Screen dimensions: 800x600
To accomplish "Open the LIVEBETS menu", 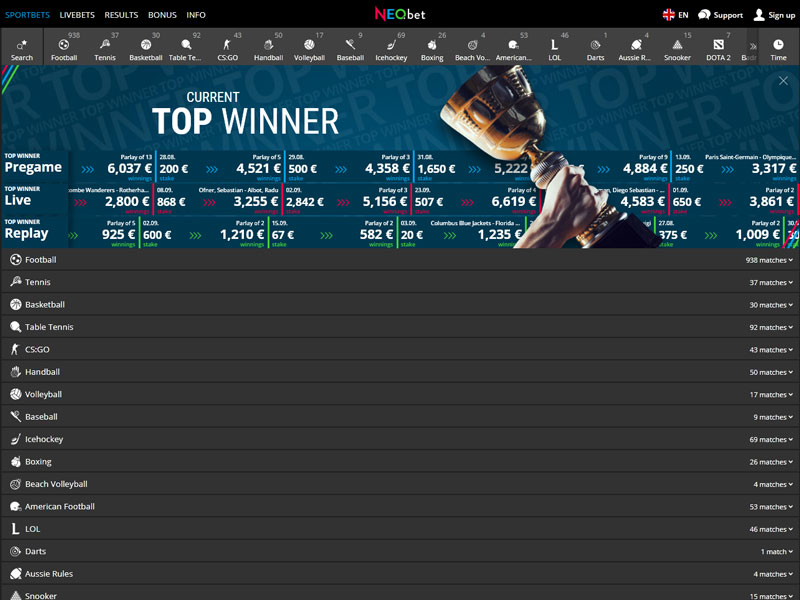I will [77, 15].
